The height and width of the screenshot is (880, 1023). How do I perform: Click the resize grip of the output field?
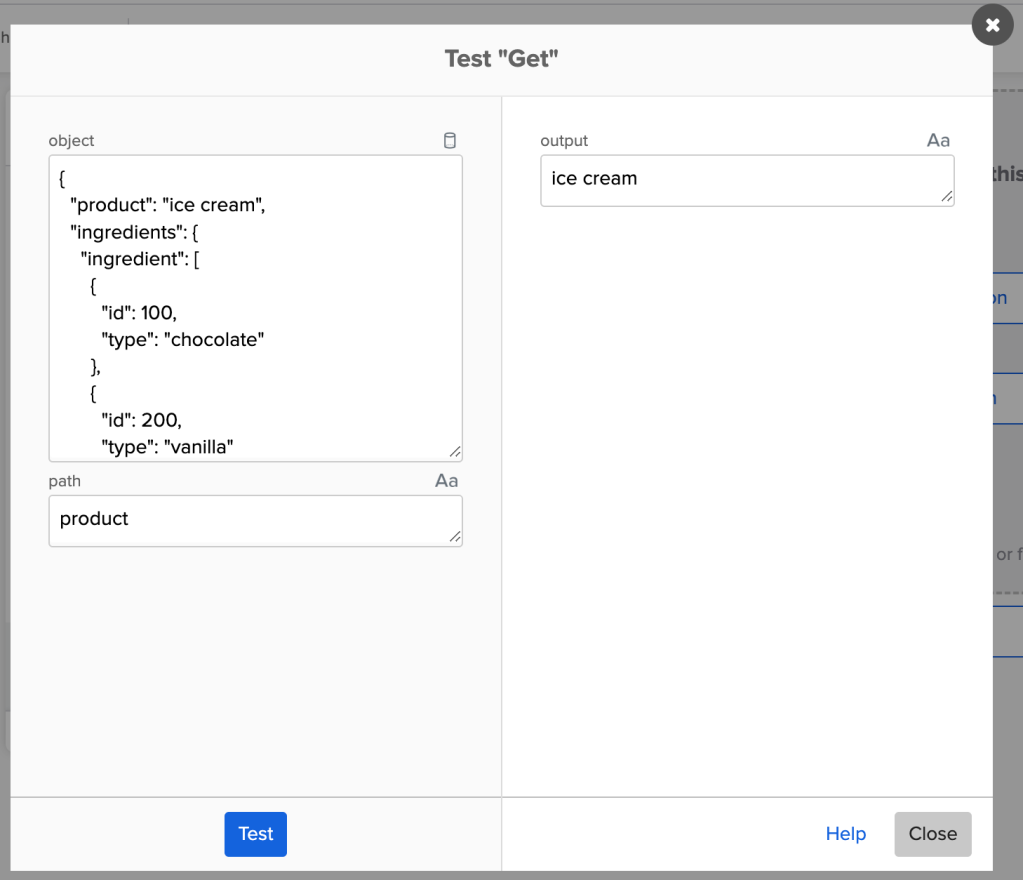[x=948, y=198]
